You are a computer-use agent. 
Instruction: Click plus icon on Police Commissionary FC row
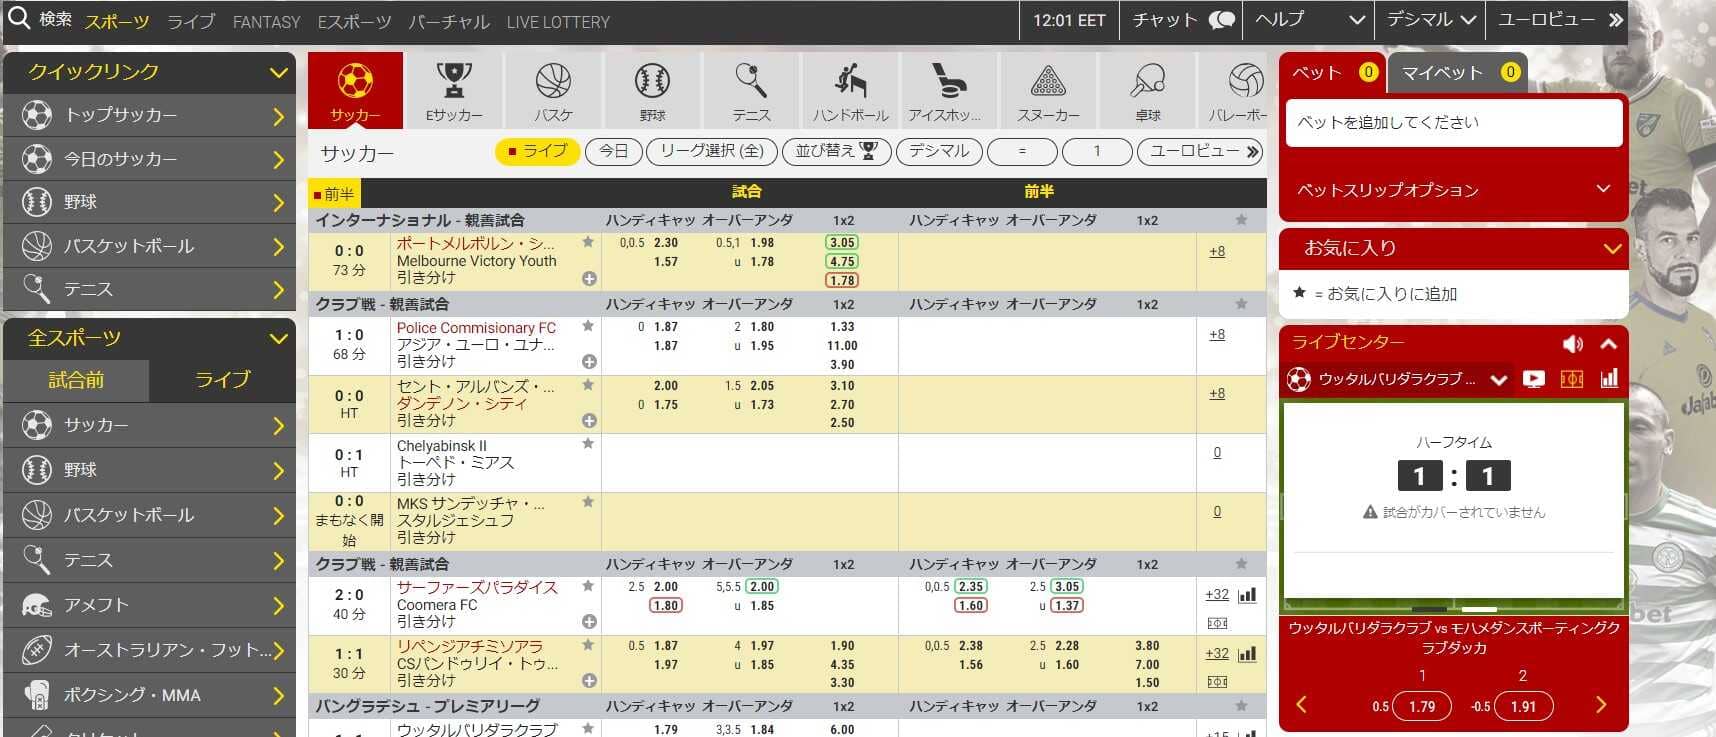(x=589, y=362)
